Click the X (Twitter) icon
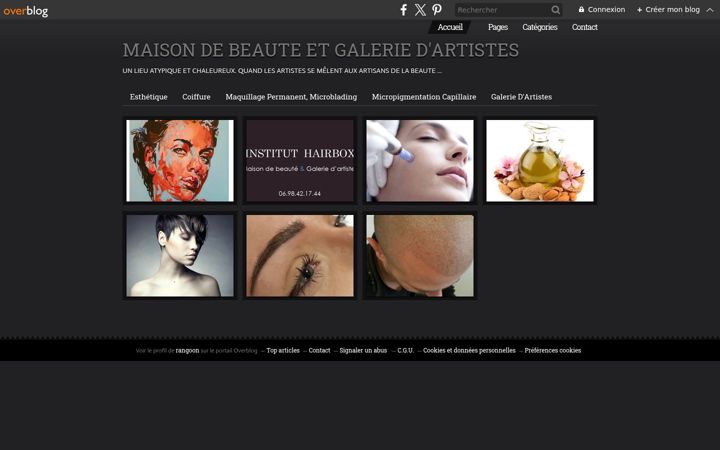The width and height of the screenshot is (720, 450). click(x=420, y=10)
